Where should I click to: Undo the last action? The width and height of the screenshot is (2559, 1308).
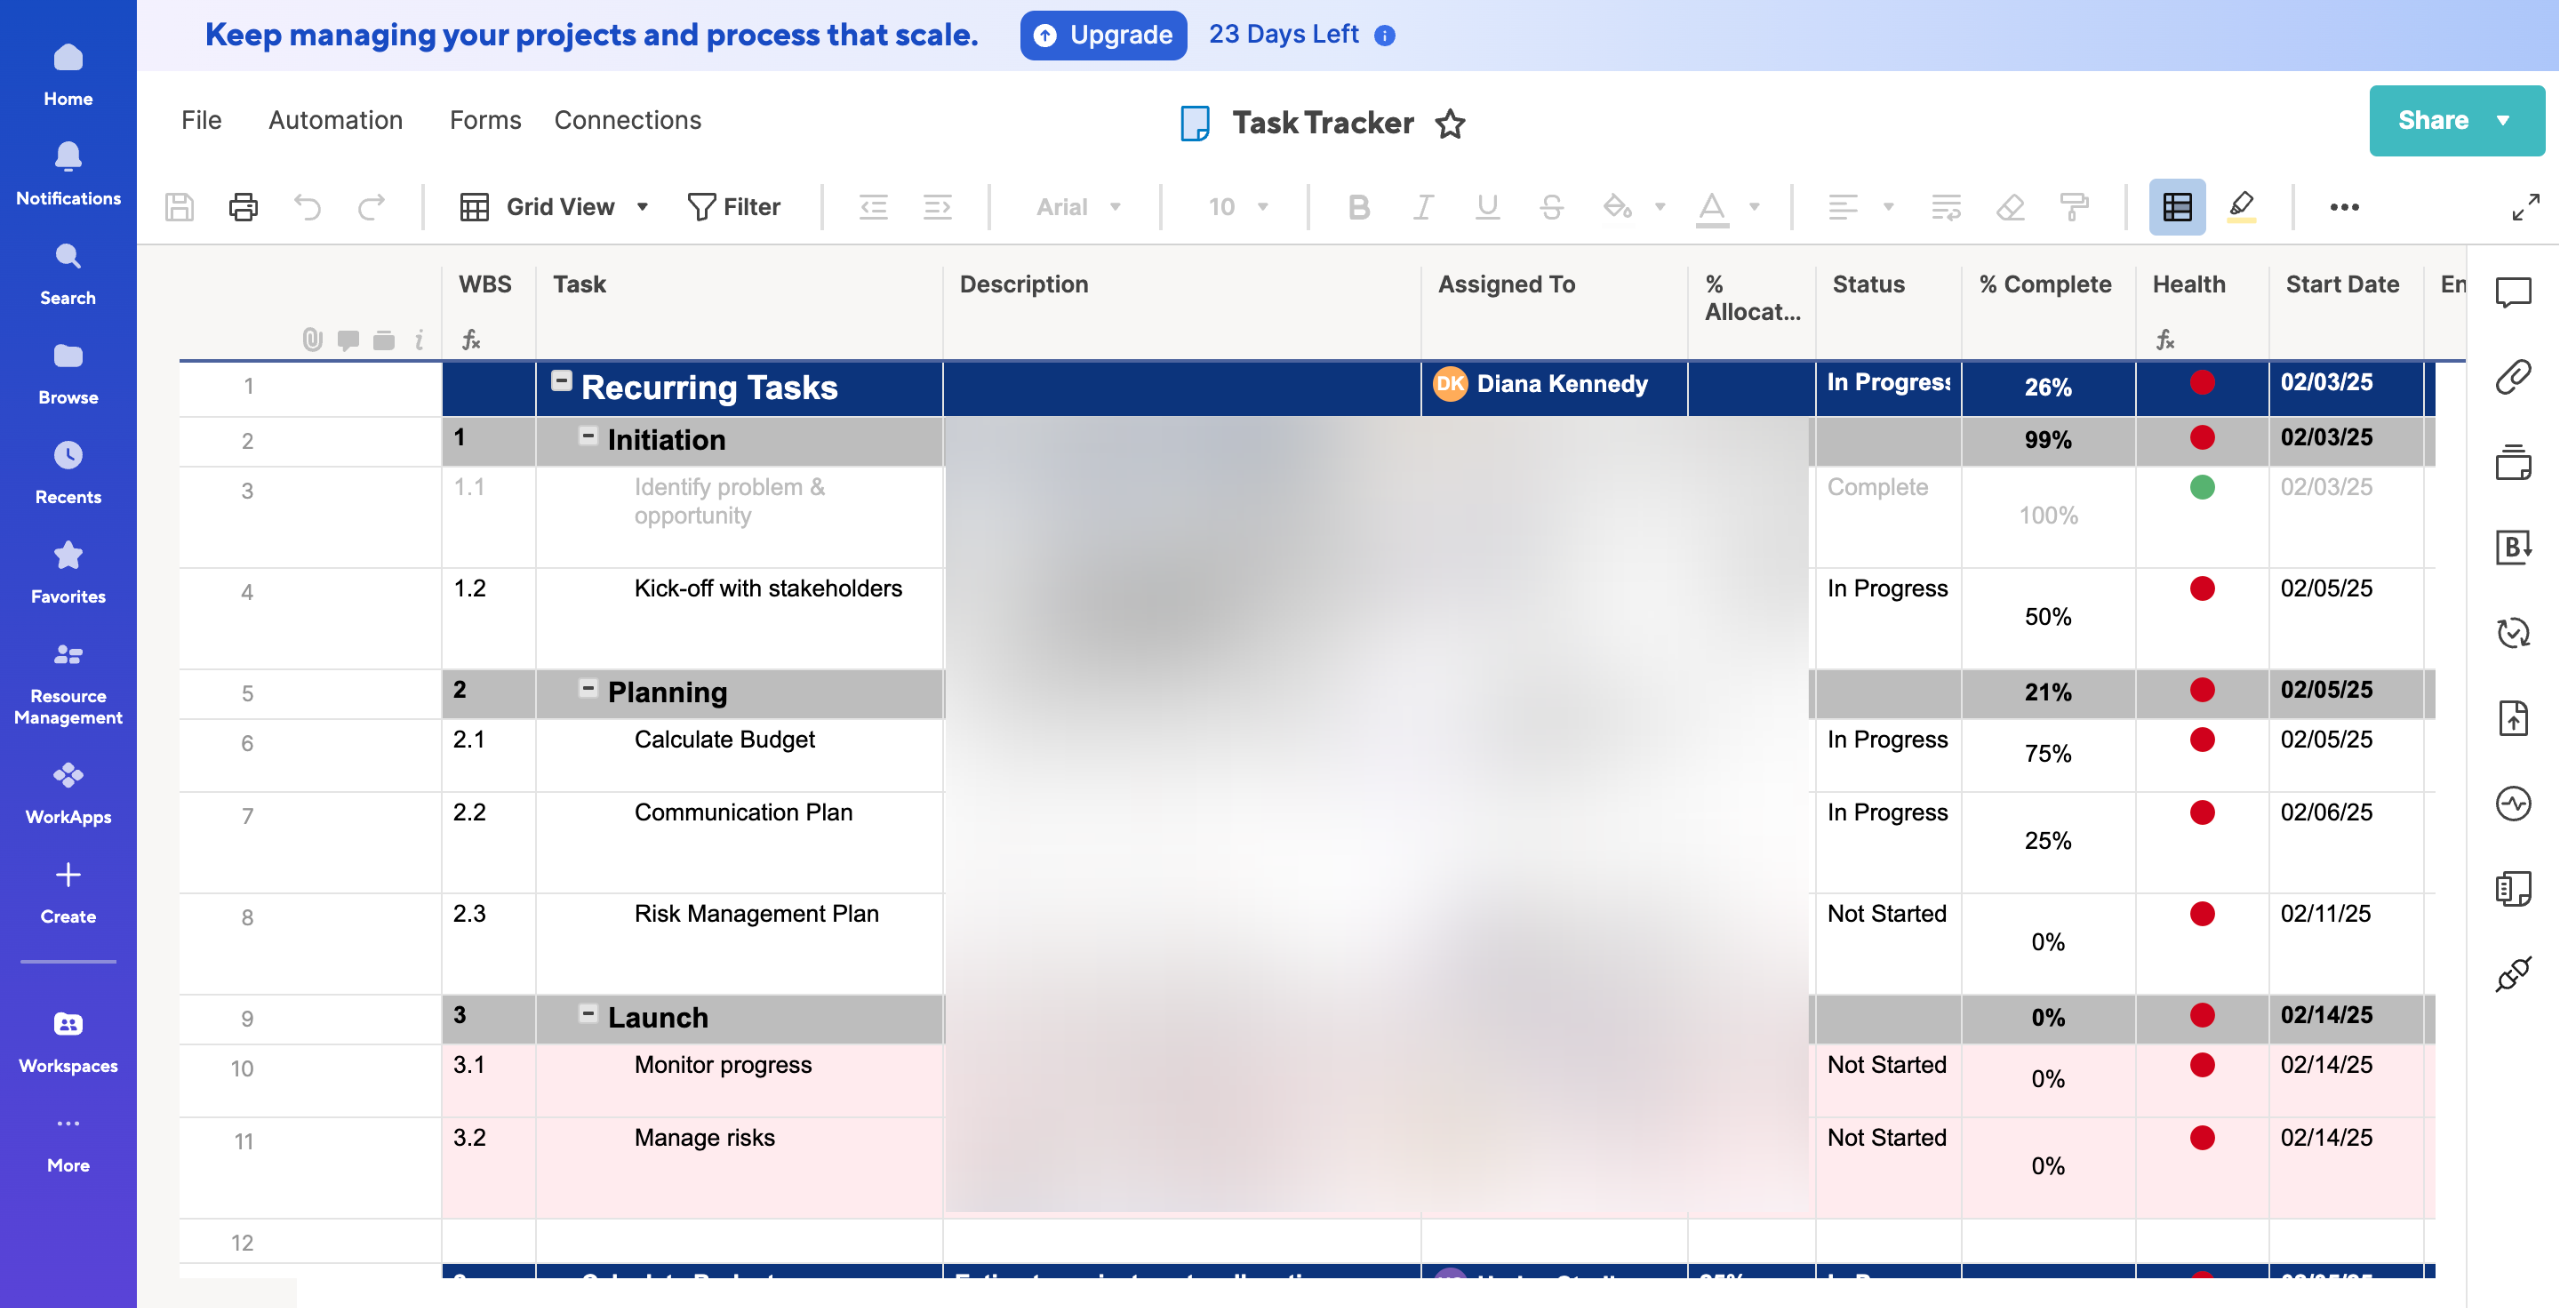click(308, 207)
